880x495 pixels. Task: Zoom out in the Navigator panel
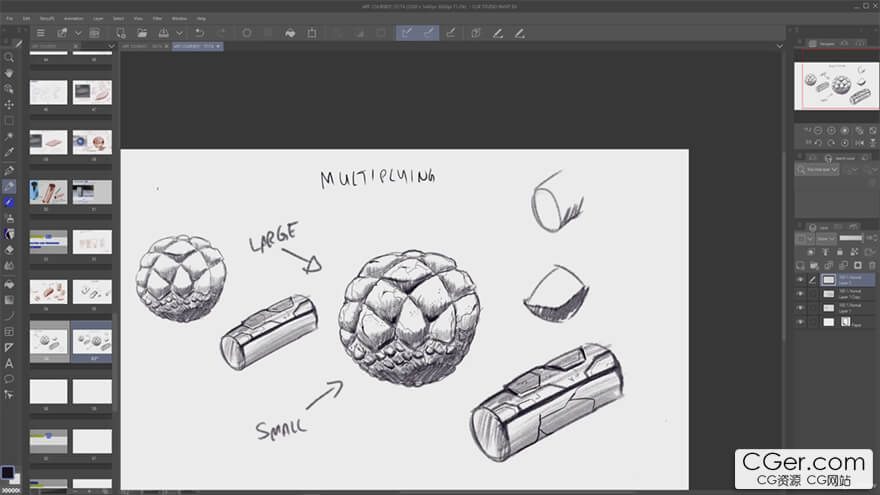click(x=818, y=130)
